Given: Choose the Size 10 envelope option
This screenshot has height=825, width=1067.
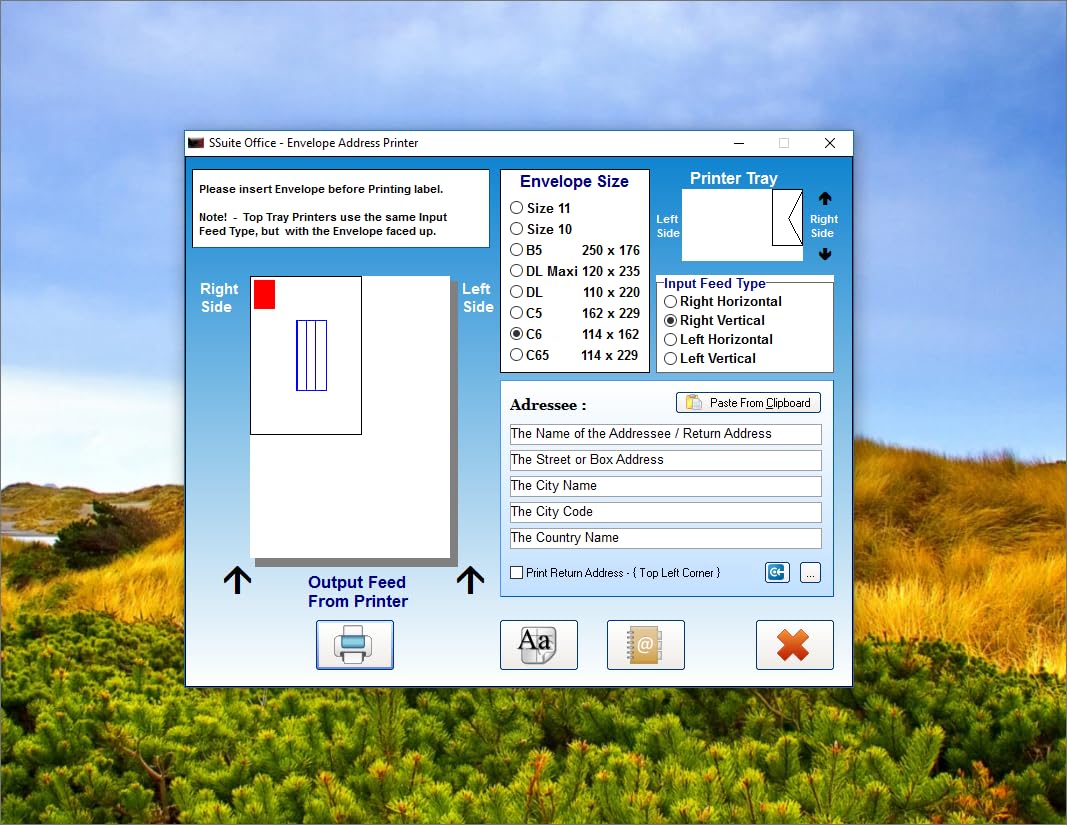Looking at the screenshot, I should 517,229.
